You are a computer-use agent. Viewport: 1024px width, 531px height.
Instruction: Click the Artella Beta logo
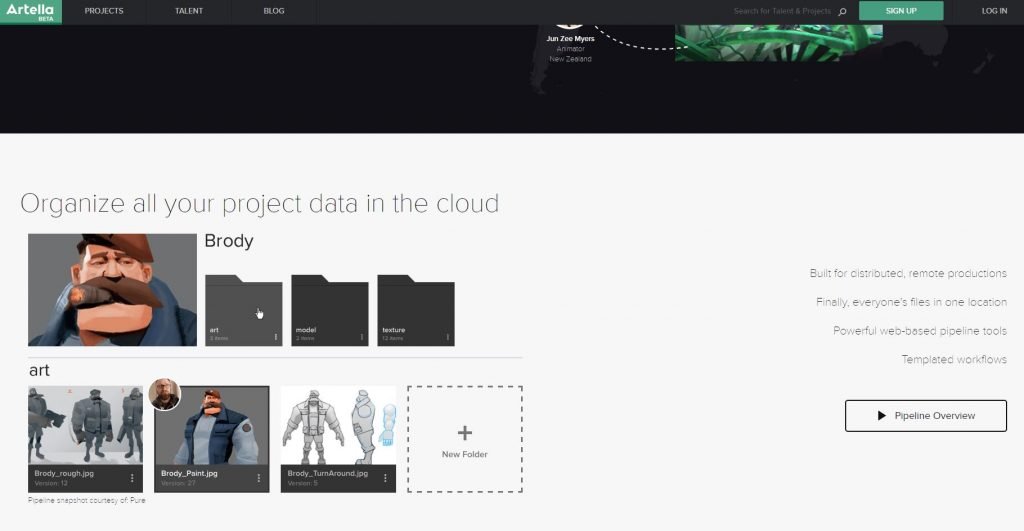(x=30, y=11)
